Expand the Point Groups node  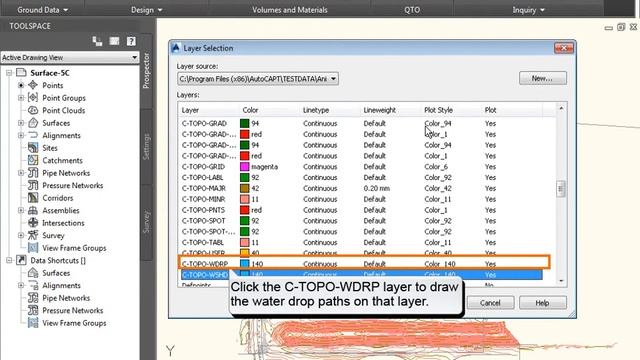coord(21,98)
